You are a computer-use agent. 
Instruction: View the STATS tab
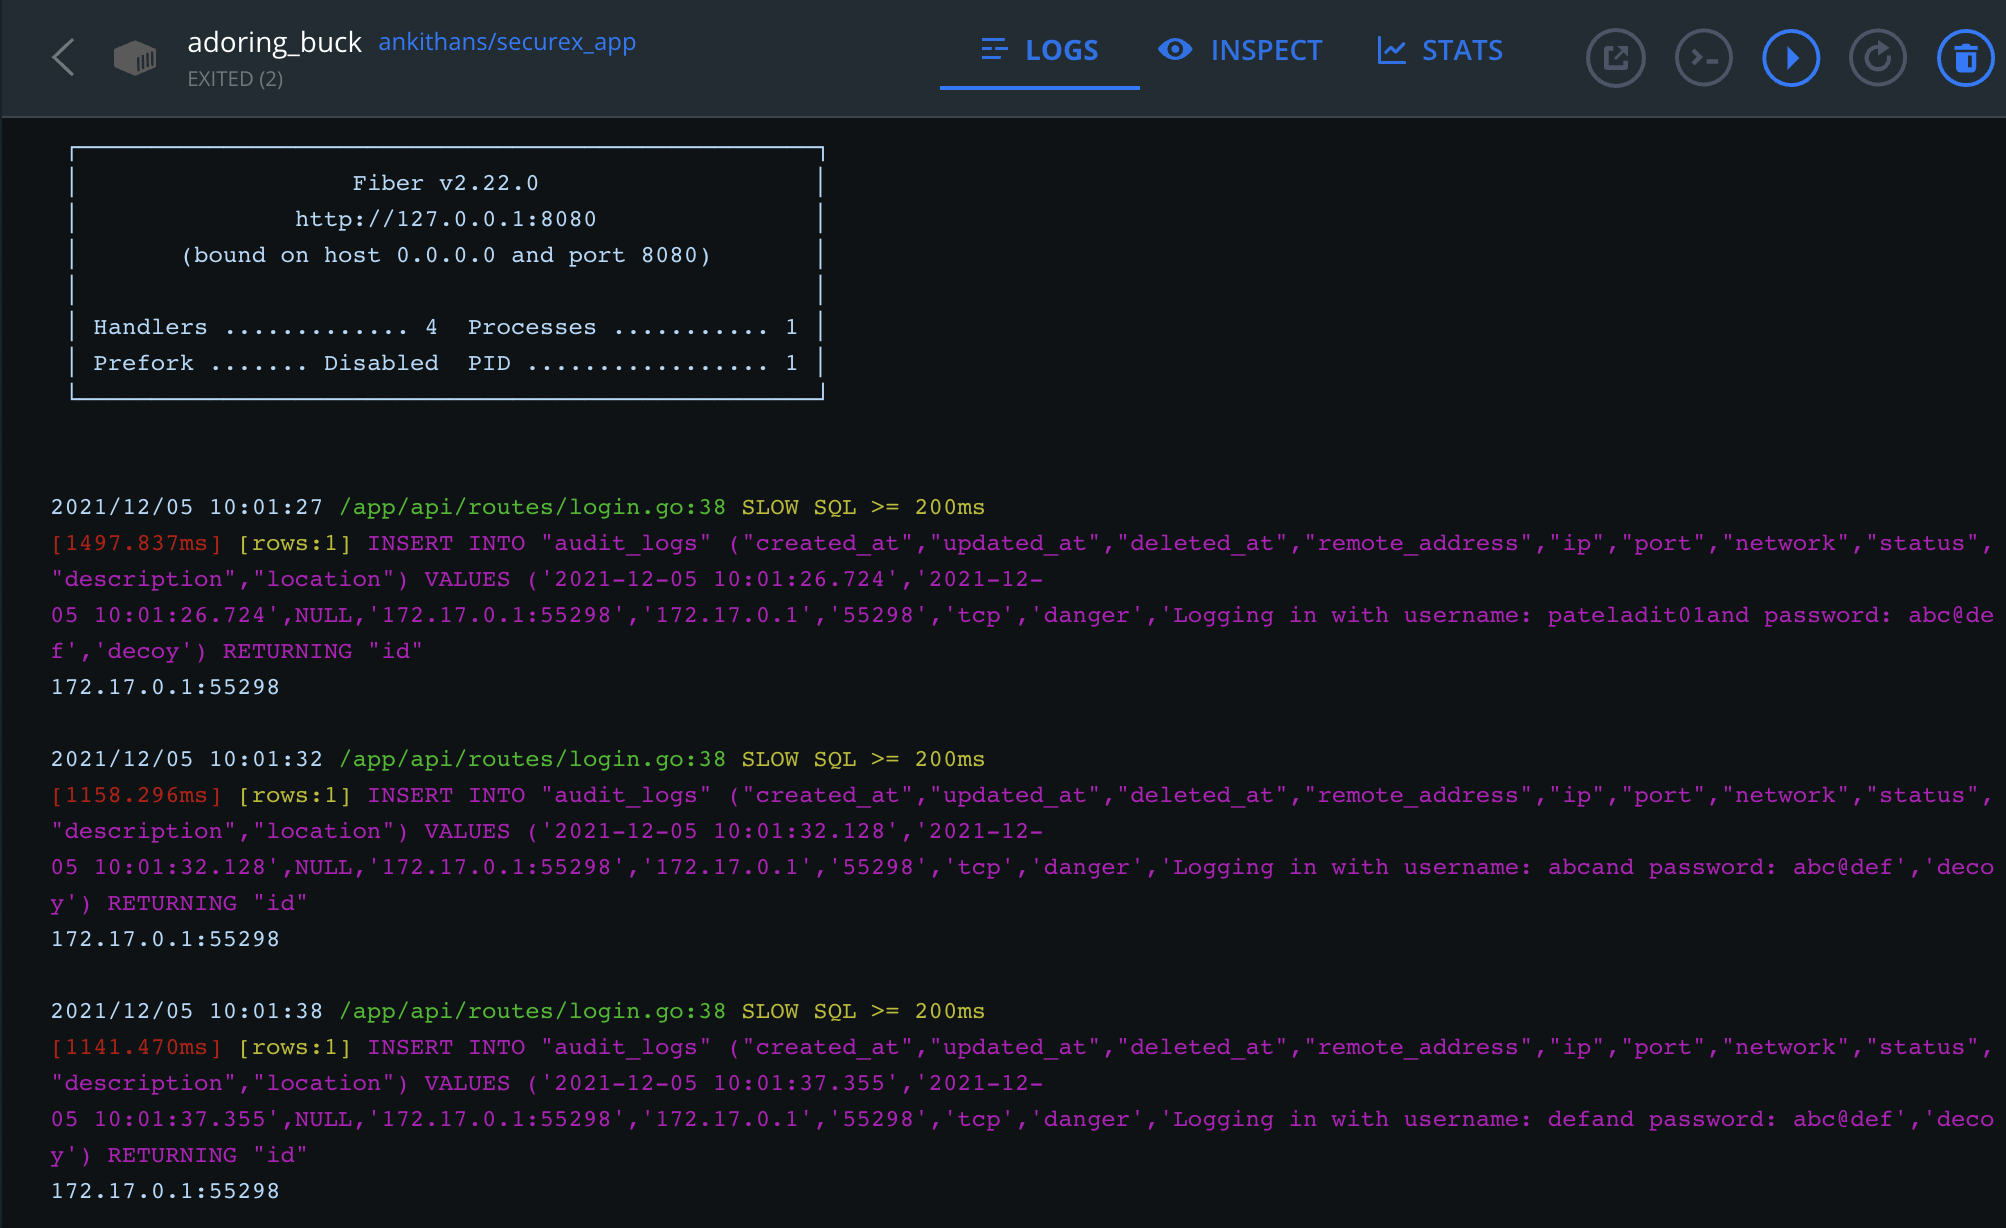1440,50
